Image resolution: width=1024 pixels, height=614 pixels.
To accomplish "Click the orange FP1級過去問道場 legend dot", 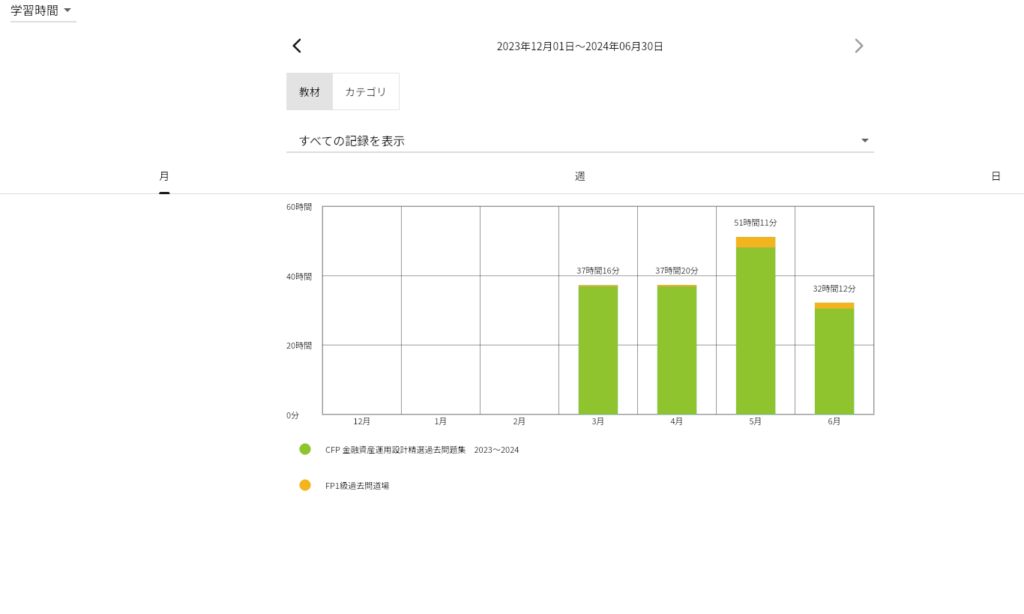I will (305, 485).
